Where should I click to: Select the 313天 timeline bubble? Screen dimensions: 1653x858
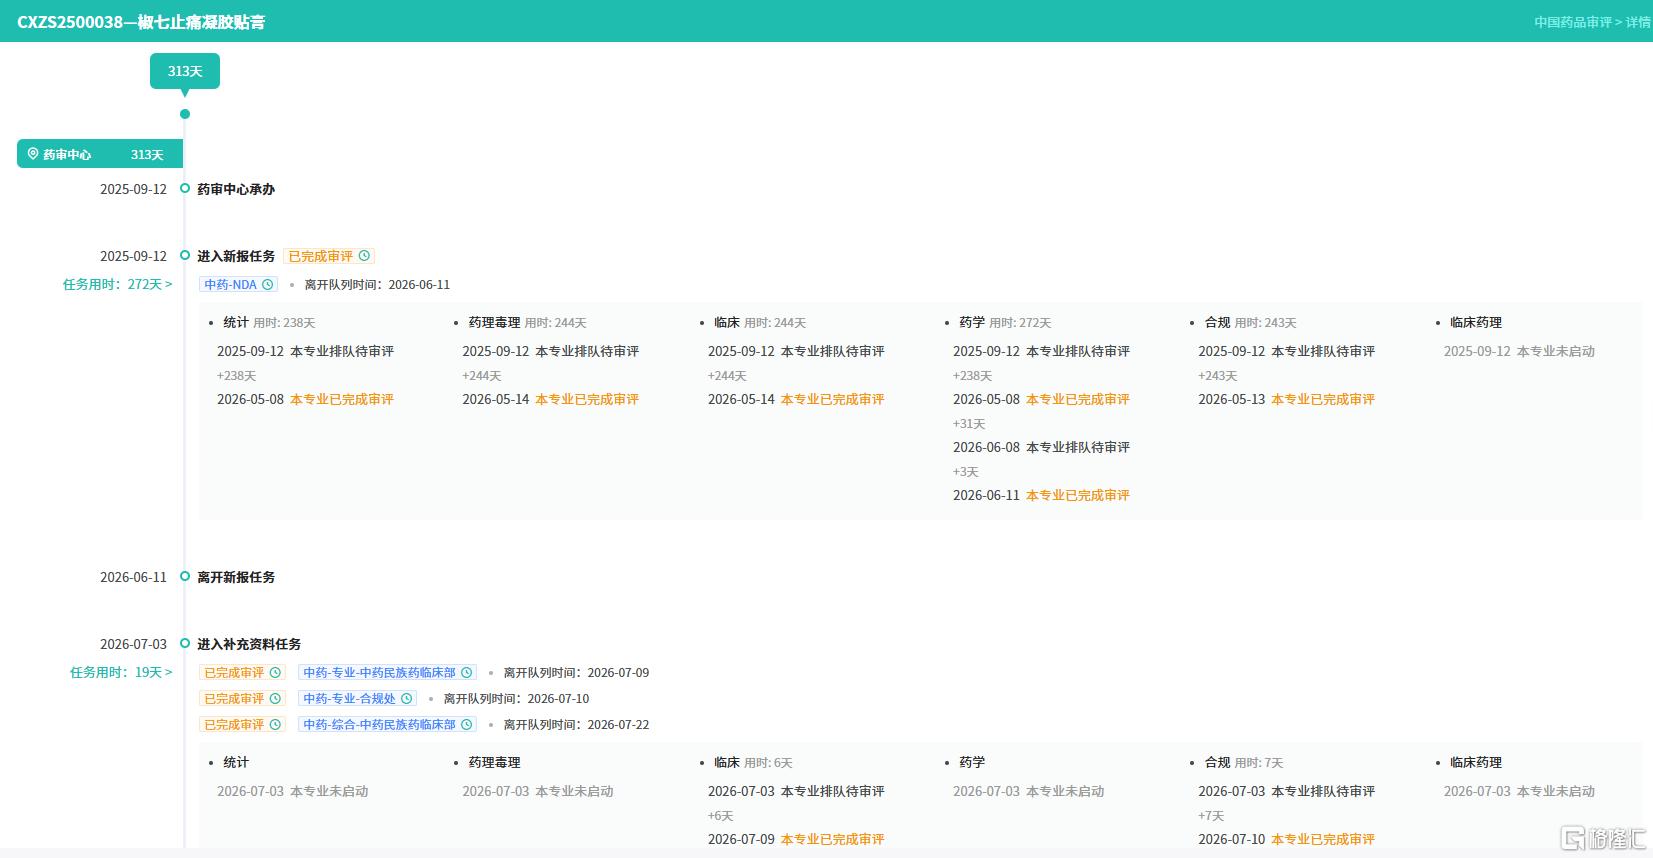pyautogui.click(x=185, y=71)
